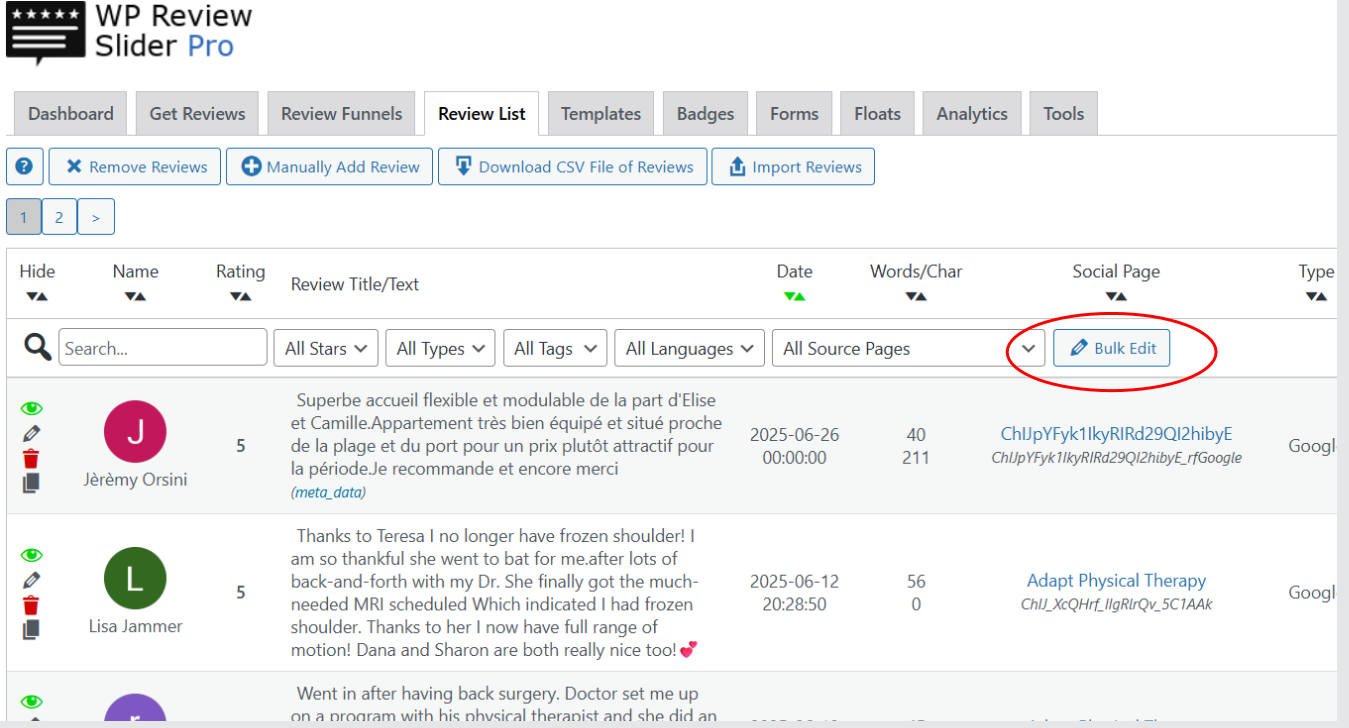Click the blue question mark help icon
The height and width of the screenshot is (728, 1349).
click(24, 167)
